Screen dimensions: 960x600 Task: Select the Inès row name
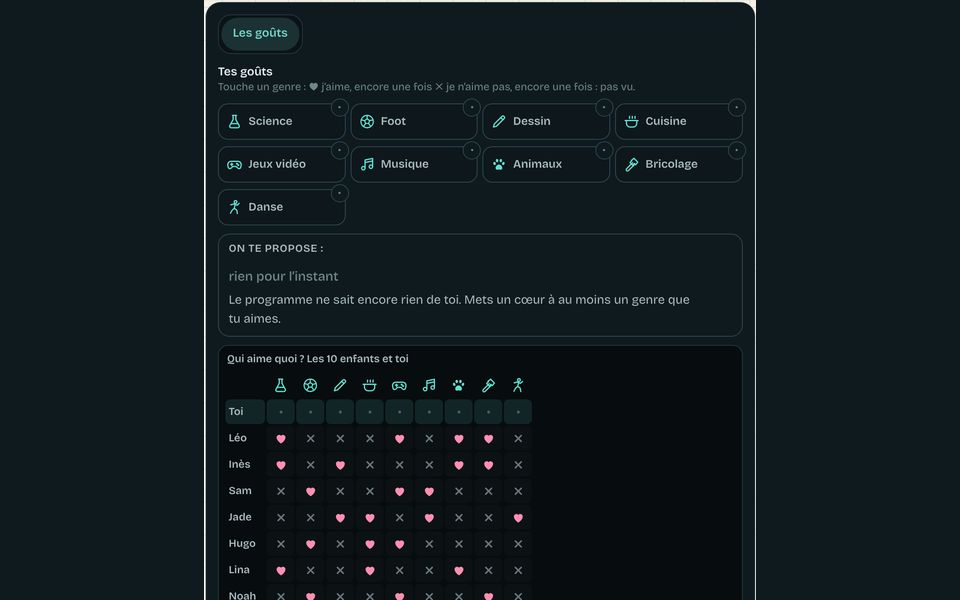coord(239,464)
